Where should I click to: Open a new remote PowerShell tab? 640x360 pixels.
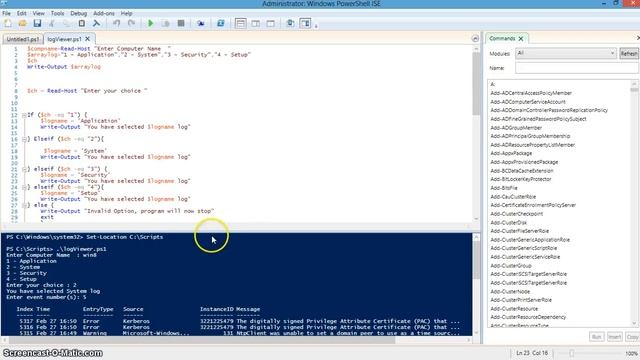point(200,23)
